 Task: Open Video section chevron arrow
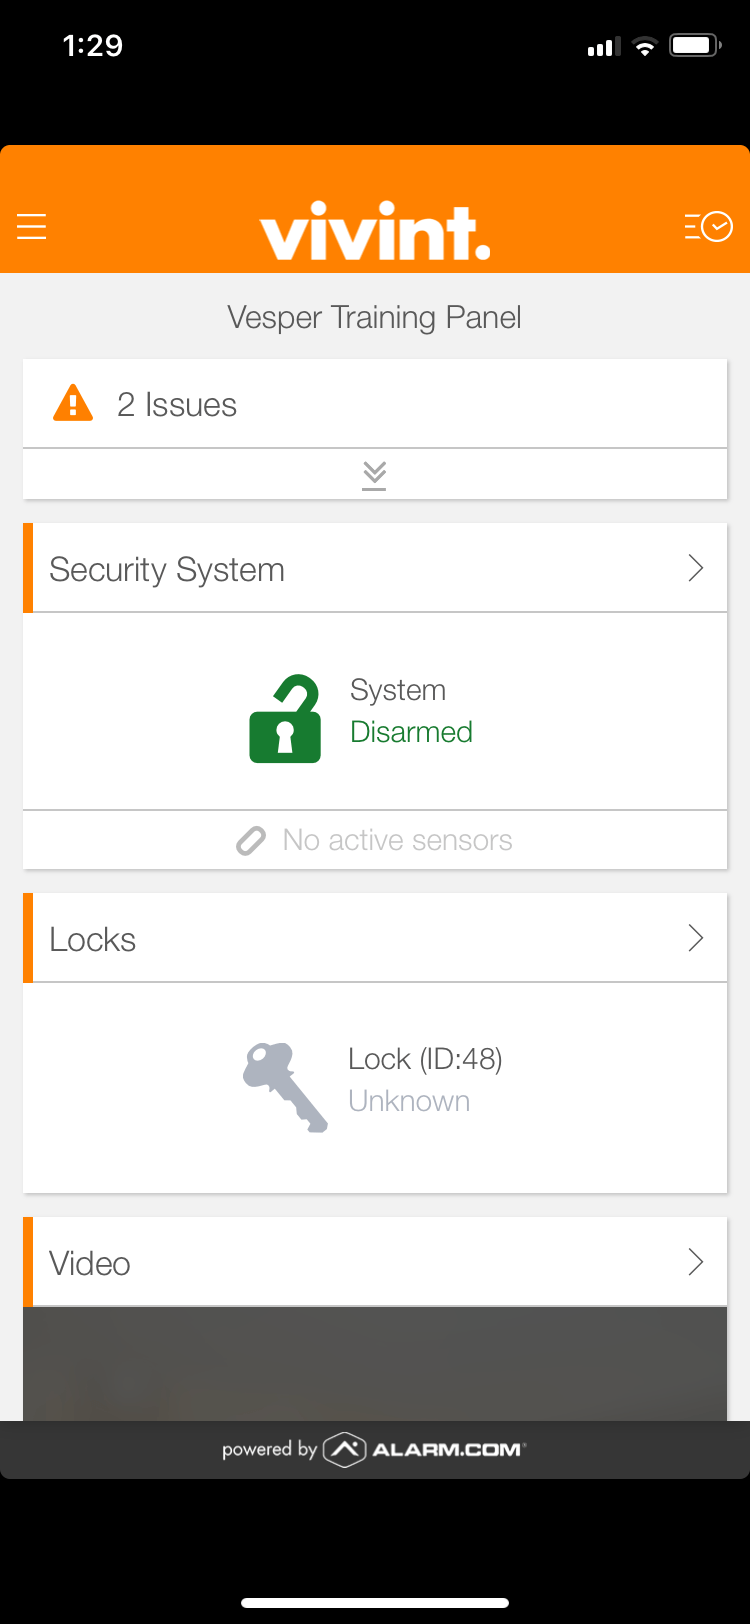(x=696, y=1262)
